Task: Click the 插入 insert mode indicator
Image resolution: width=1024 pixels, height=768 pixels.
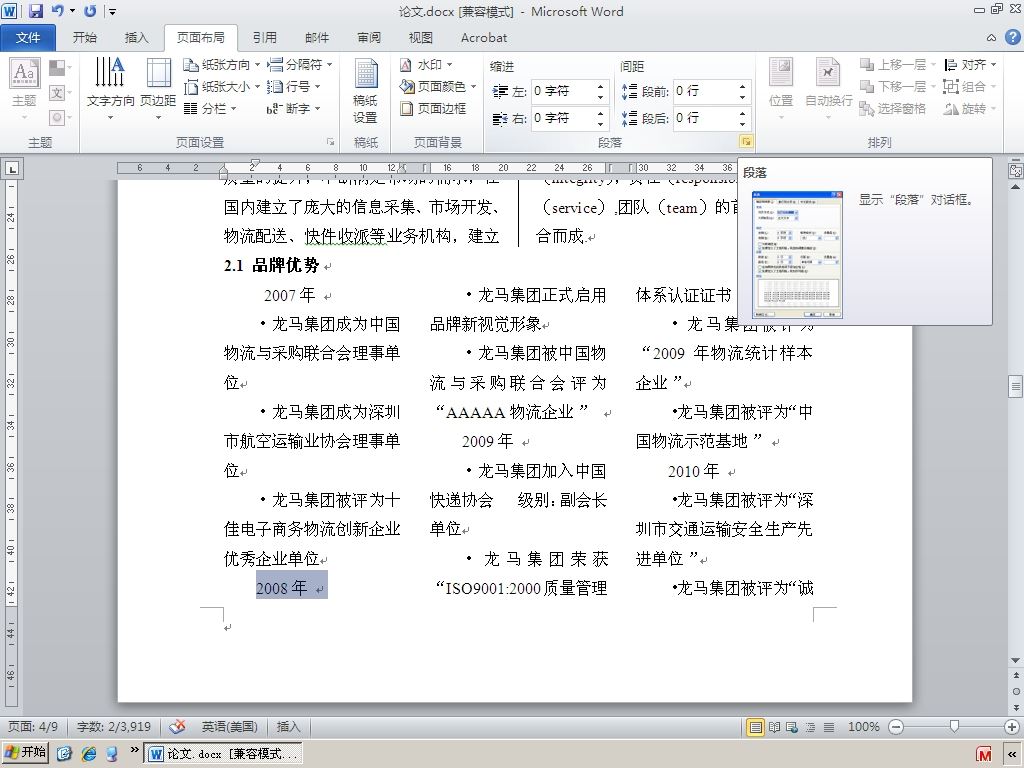Action: pyautogui.click(x=288, y=727)
